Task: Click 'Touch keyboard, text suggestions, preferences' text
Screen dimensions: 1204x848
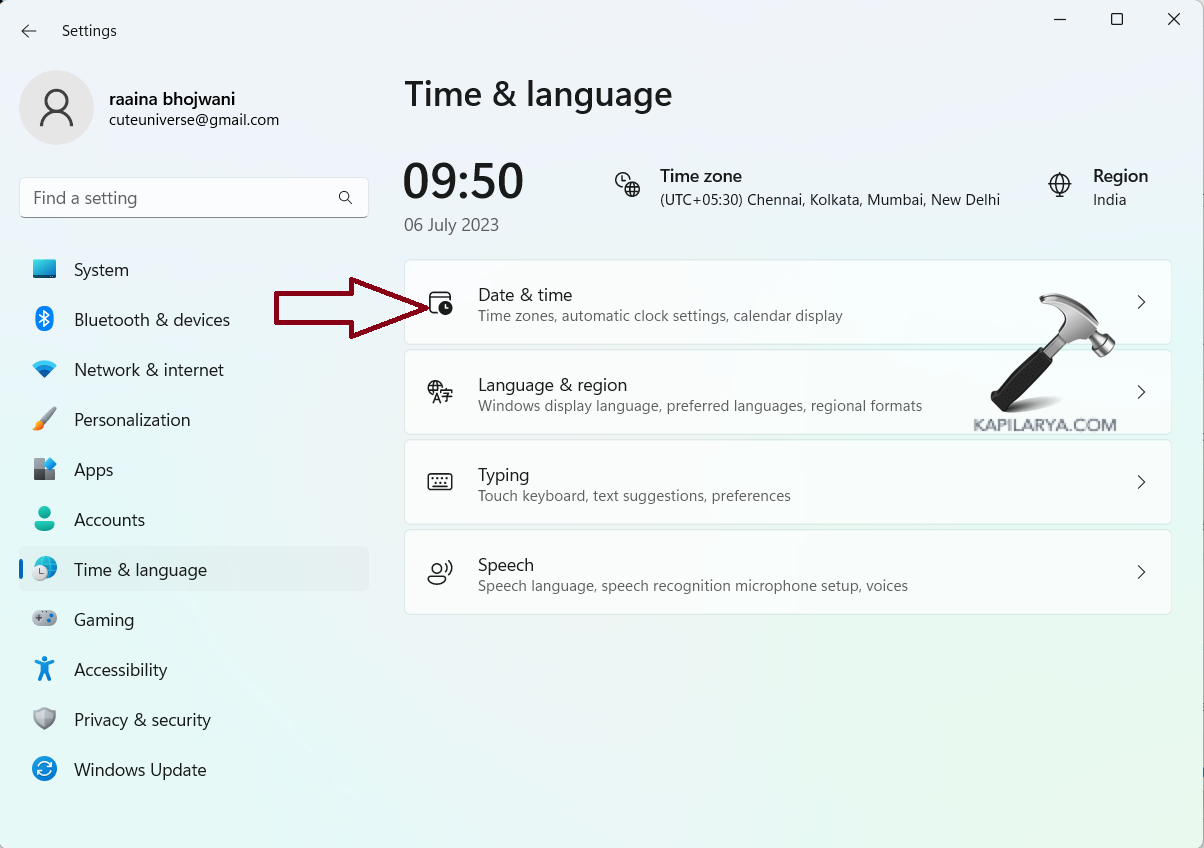Action: (x=634, y=496)
